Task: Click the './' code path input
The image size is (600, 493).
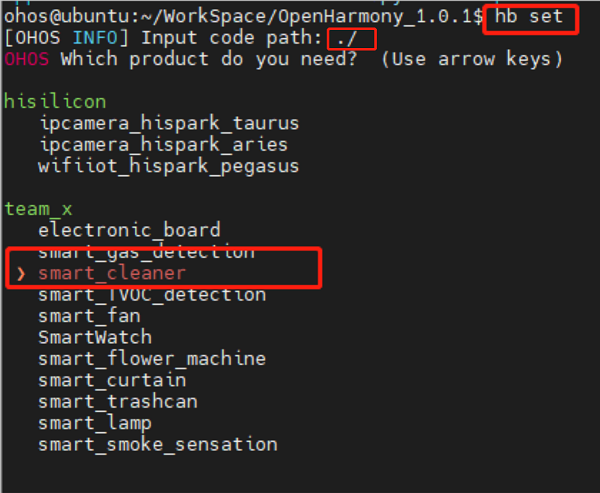Action: click(350, 38)
